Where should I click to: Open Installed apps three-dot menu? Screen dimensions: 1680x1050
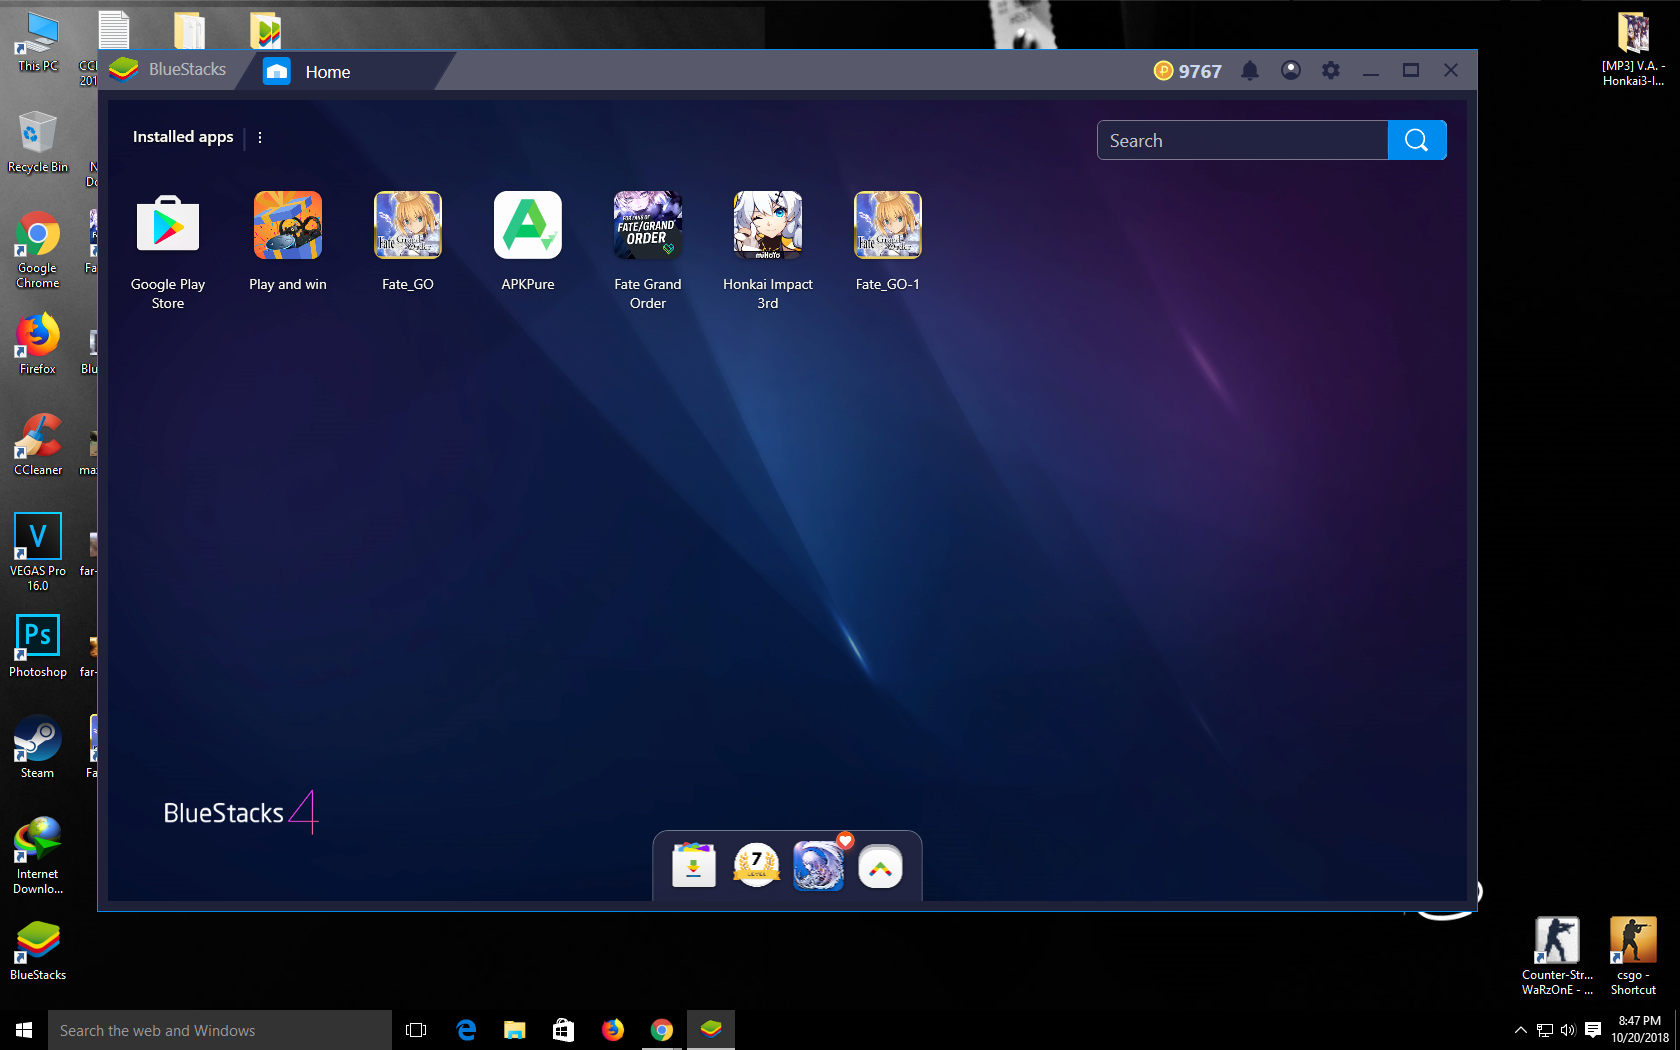click(x=260, y=138)
